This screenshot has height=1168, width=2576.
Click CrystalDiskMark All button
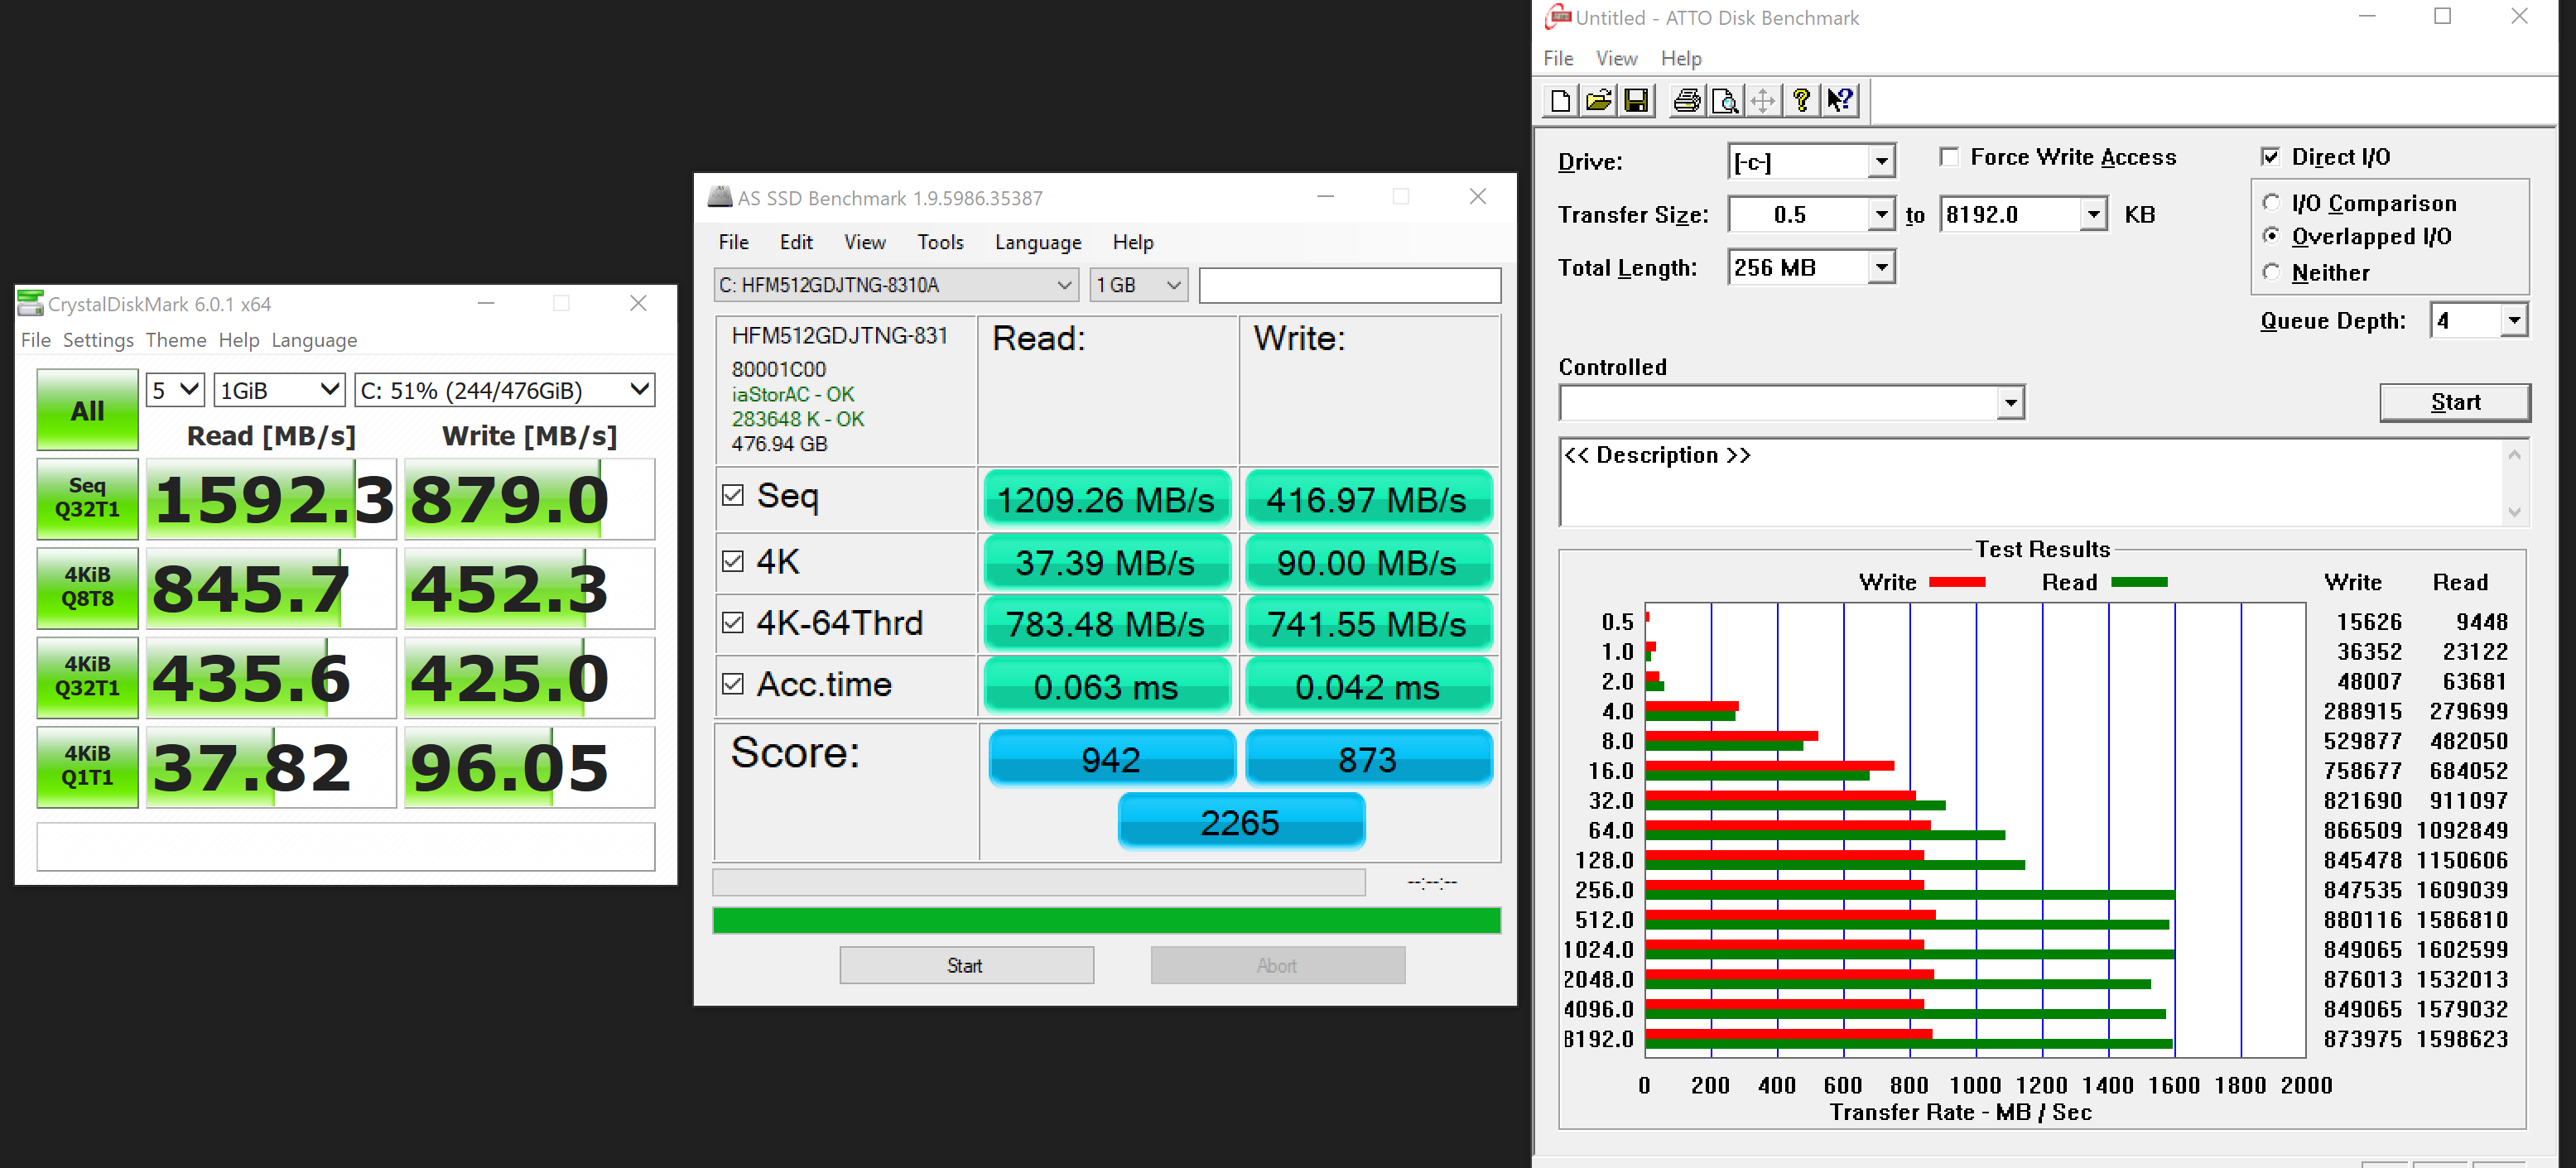(88, 410)
